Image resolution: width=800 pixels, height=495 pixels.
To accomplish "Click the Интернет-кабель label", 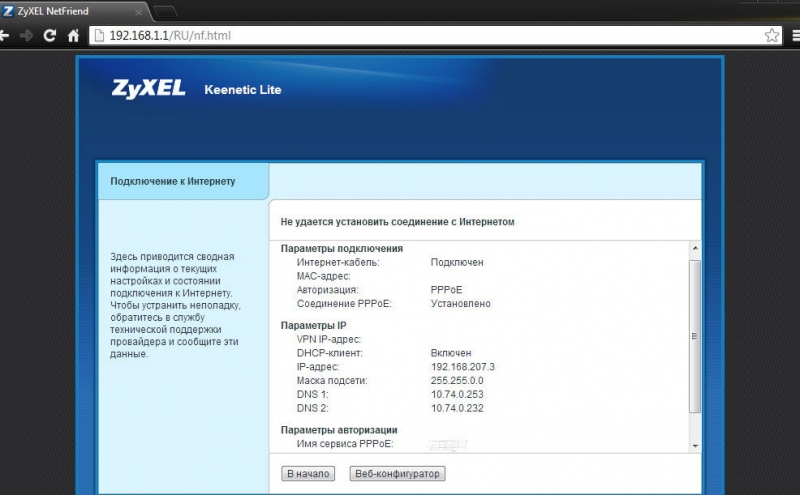I will click(338, 262).
